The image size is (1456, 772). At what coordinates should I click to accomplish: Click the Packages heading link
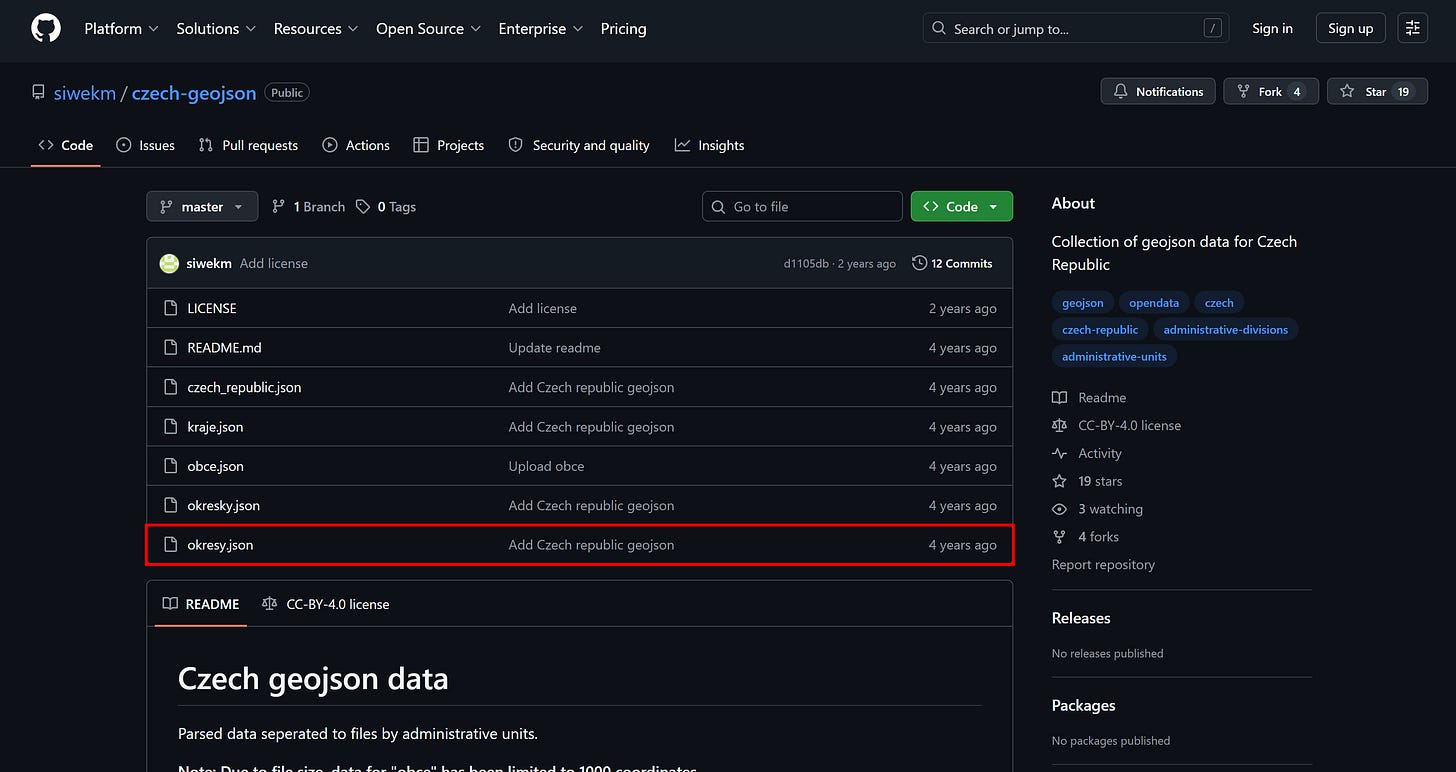click(1083, 705)
